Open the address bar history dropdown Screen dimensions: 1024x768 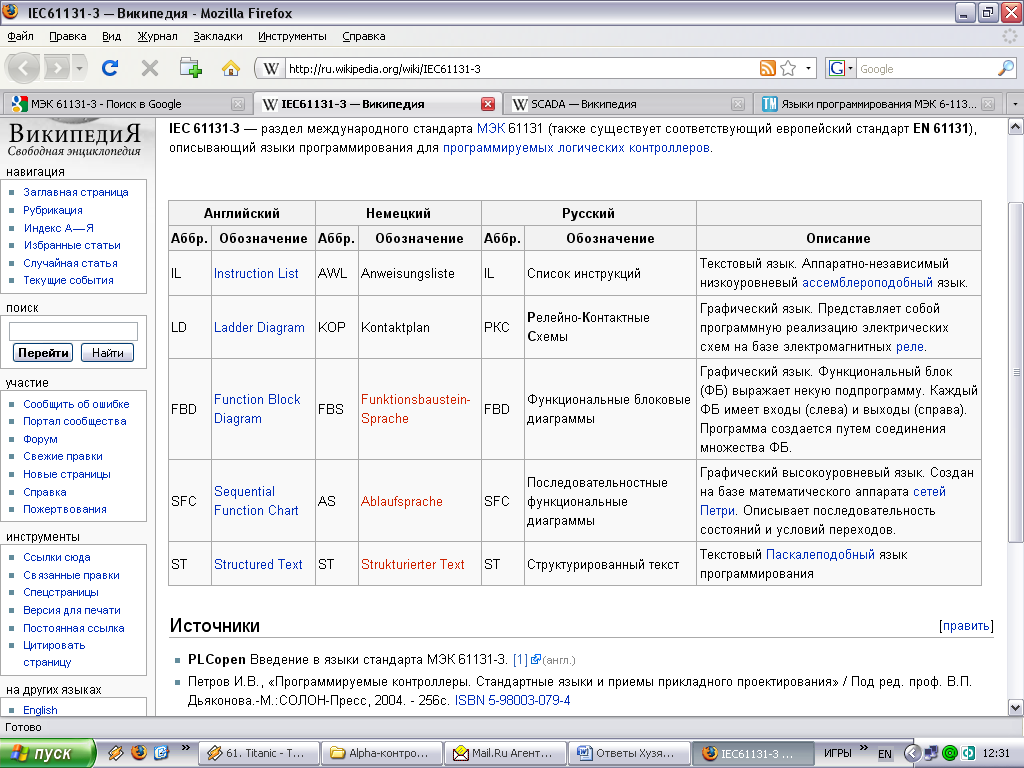point(808,68)
